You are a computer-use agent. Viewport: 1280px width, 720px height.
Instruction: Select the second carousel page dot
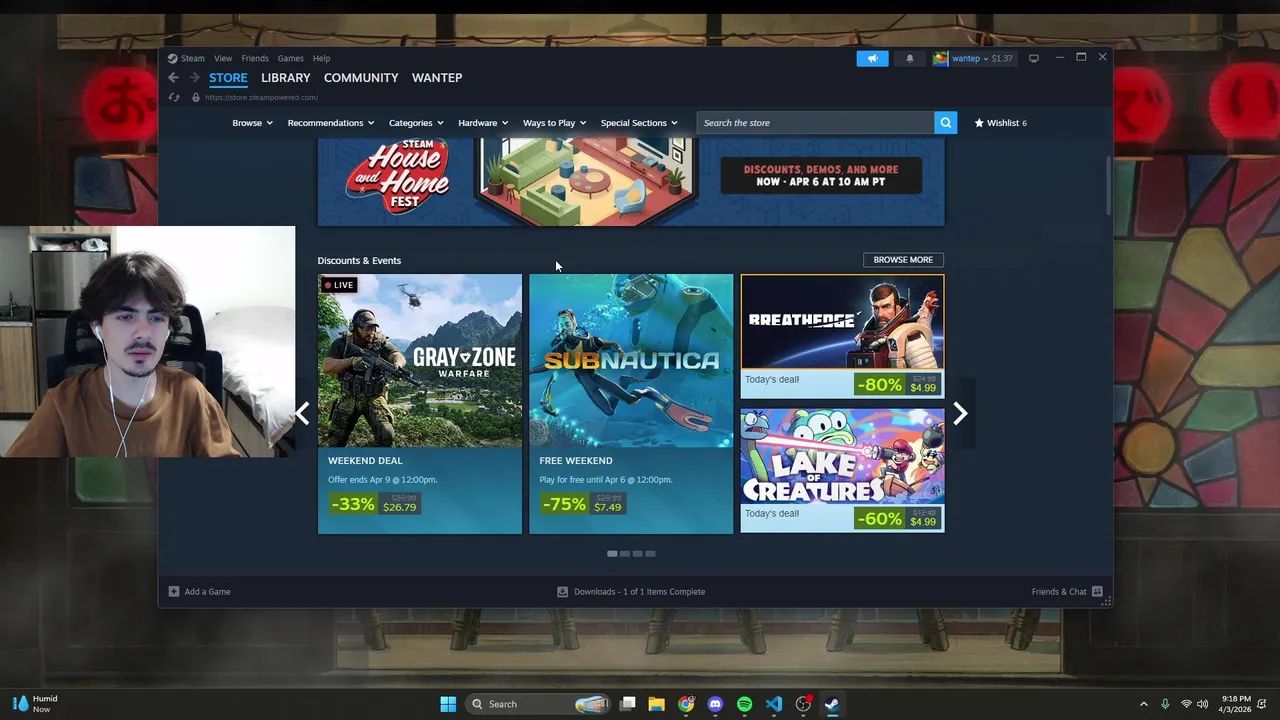click(625, 554)
